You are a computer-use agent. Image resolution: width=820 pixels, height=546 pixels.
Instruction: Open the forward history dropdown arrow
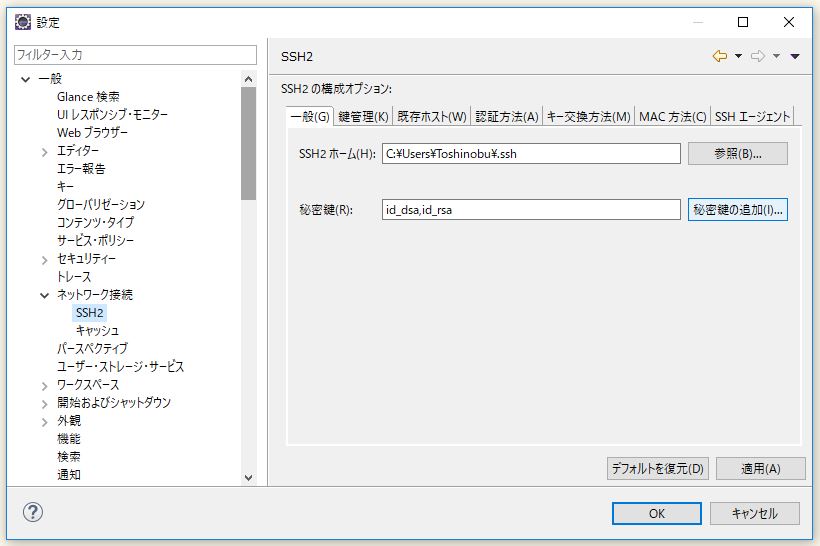777,56
